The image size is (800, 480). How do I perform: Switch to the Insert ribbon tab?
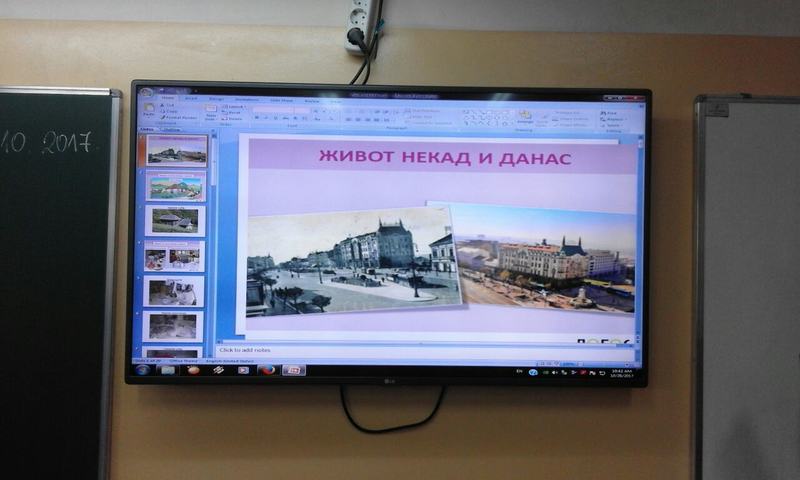pyautogui.click(x=191, y=98)
